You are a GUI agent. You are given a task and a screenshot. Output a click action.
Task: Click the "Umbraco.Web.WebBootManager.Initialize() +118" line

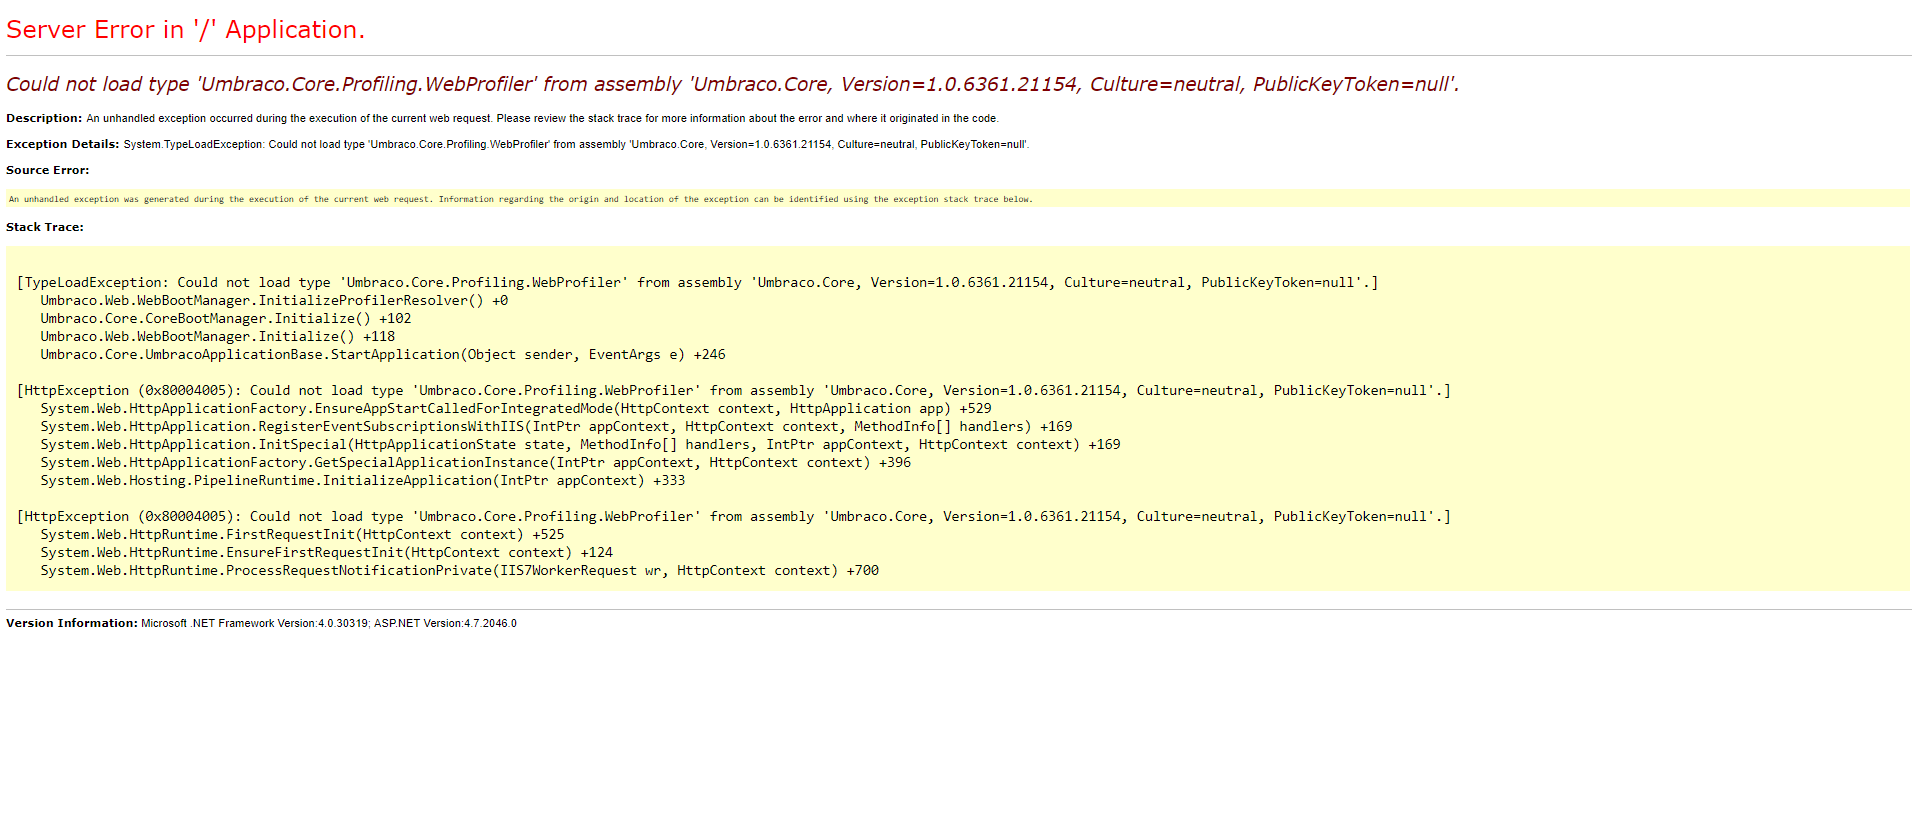(218, 337)
